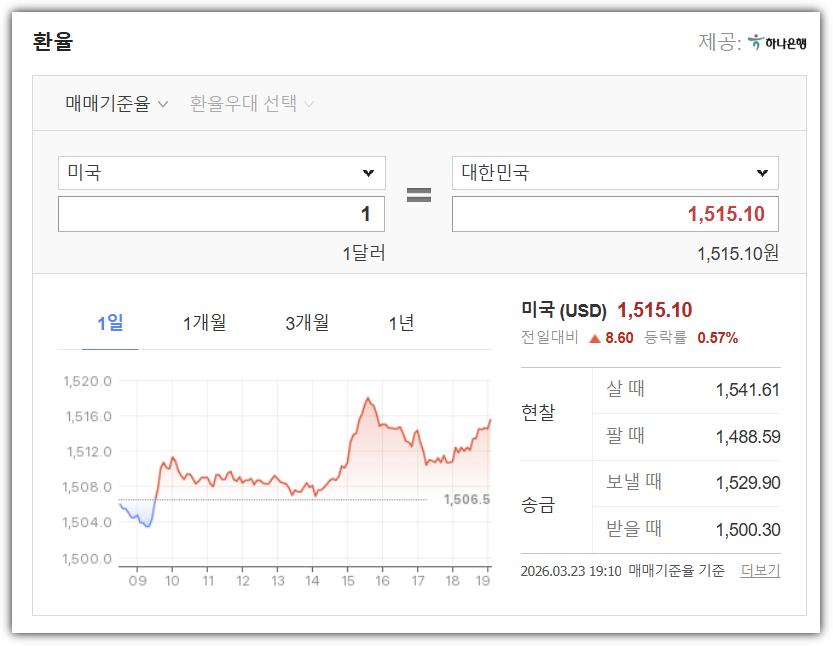This screenshot has height=646, width=833.
Task: Click the 송금 보낼 때 rate 1,529.90
Action: tap(749, 482)
